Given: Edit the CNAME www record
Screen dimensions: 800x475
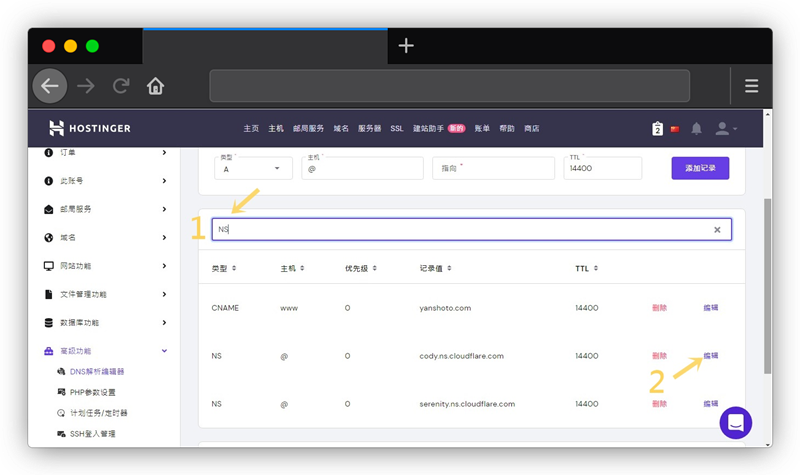Looking at the screenshot, I should (711, 308).
